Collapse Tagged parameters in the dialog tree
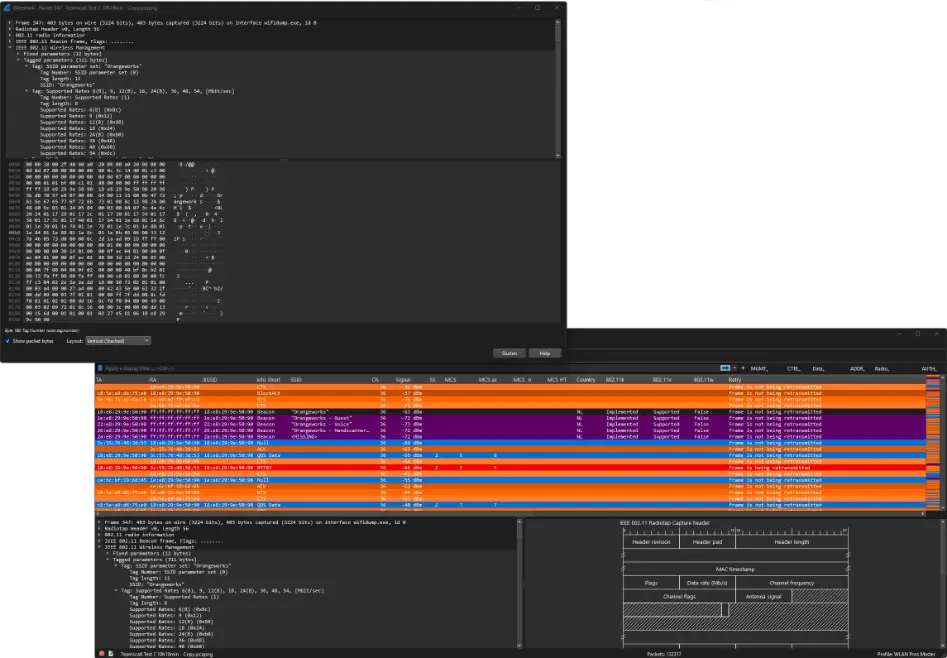Screen dimensions: 947x658 click(x=17, y=60)
